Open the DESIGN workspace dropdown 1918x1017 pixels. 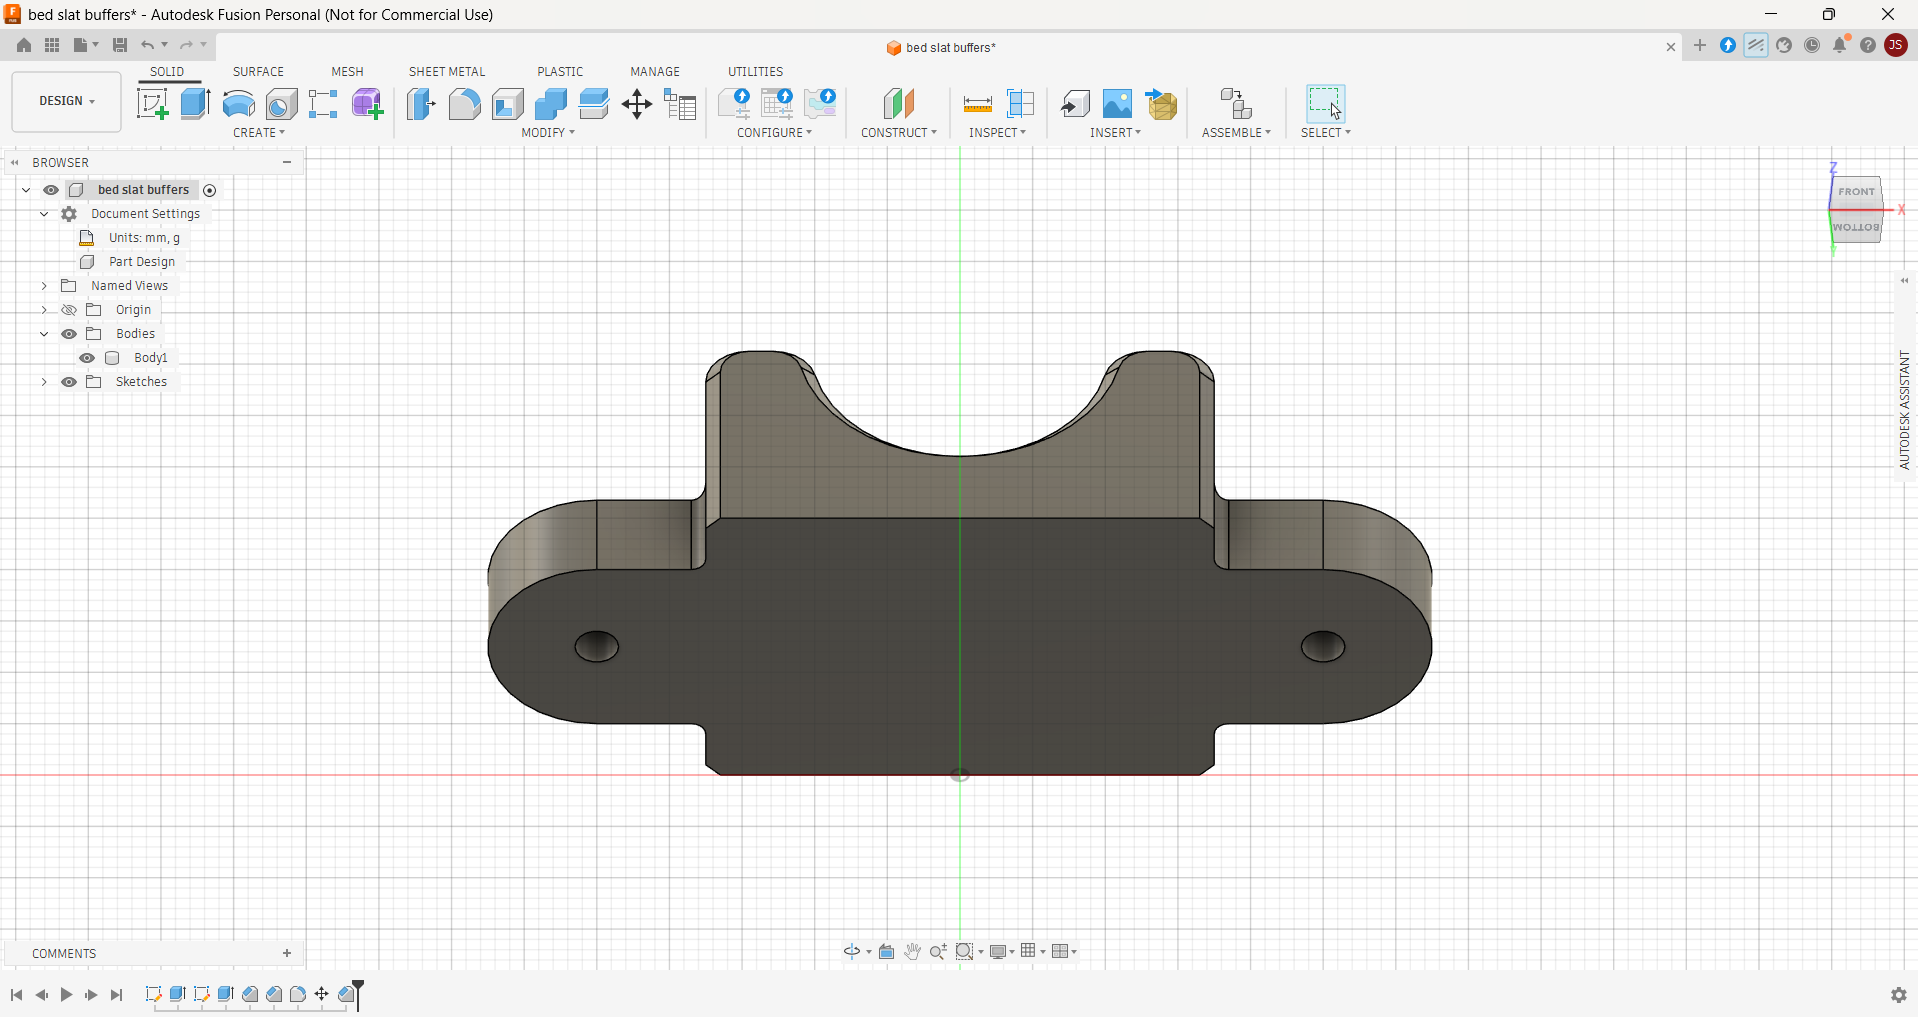[67, 101]
